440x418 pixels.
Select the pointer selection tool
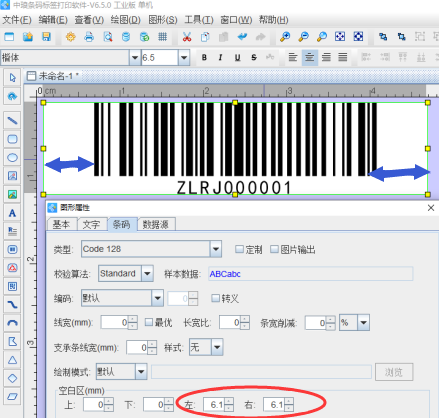point(12,78)
